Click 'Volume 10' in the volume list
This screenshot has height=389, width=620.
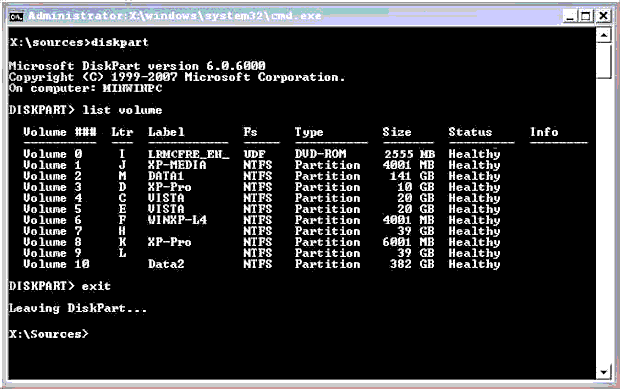pyautogui.click(x=56, y=264)
